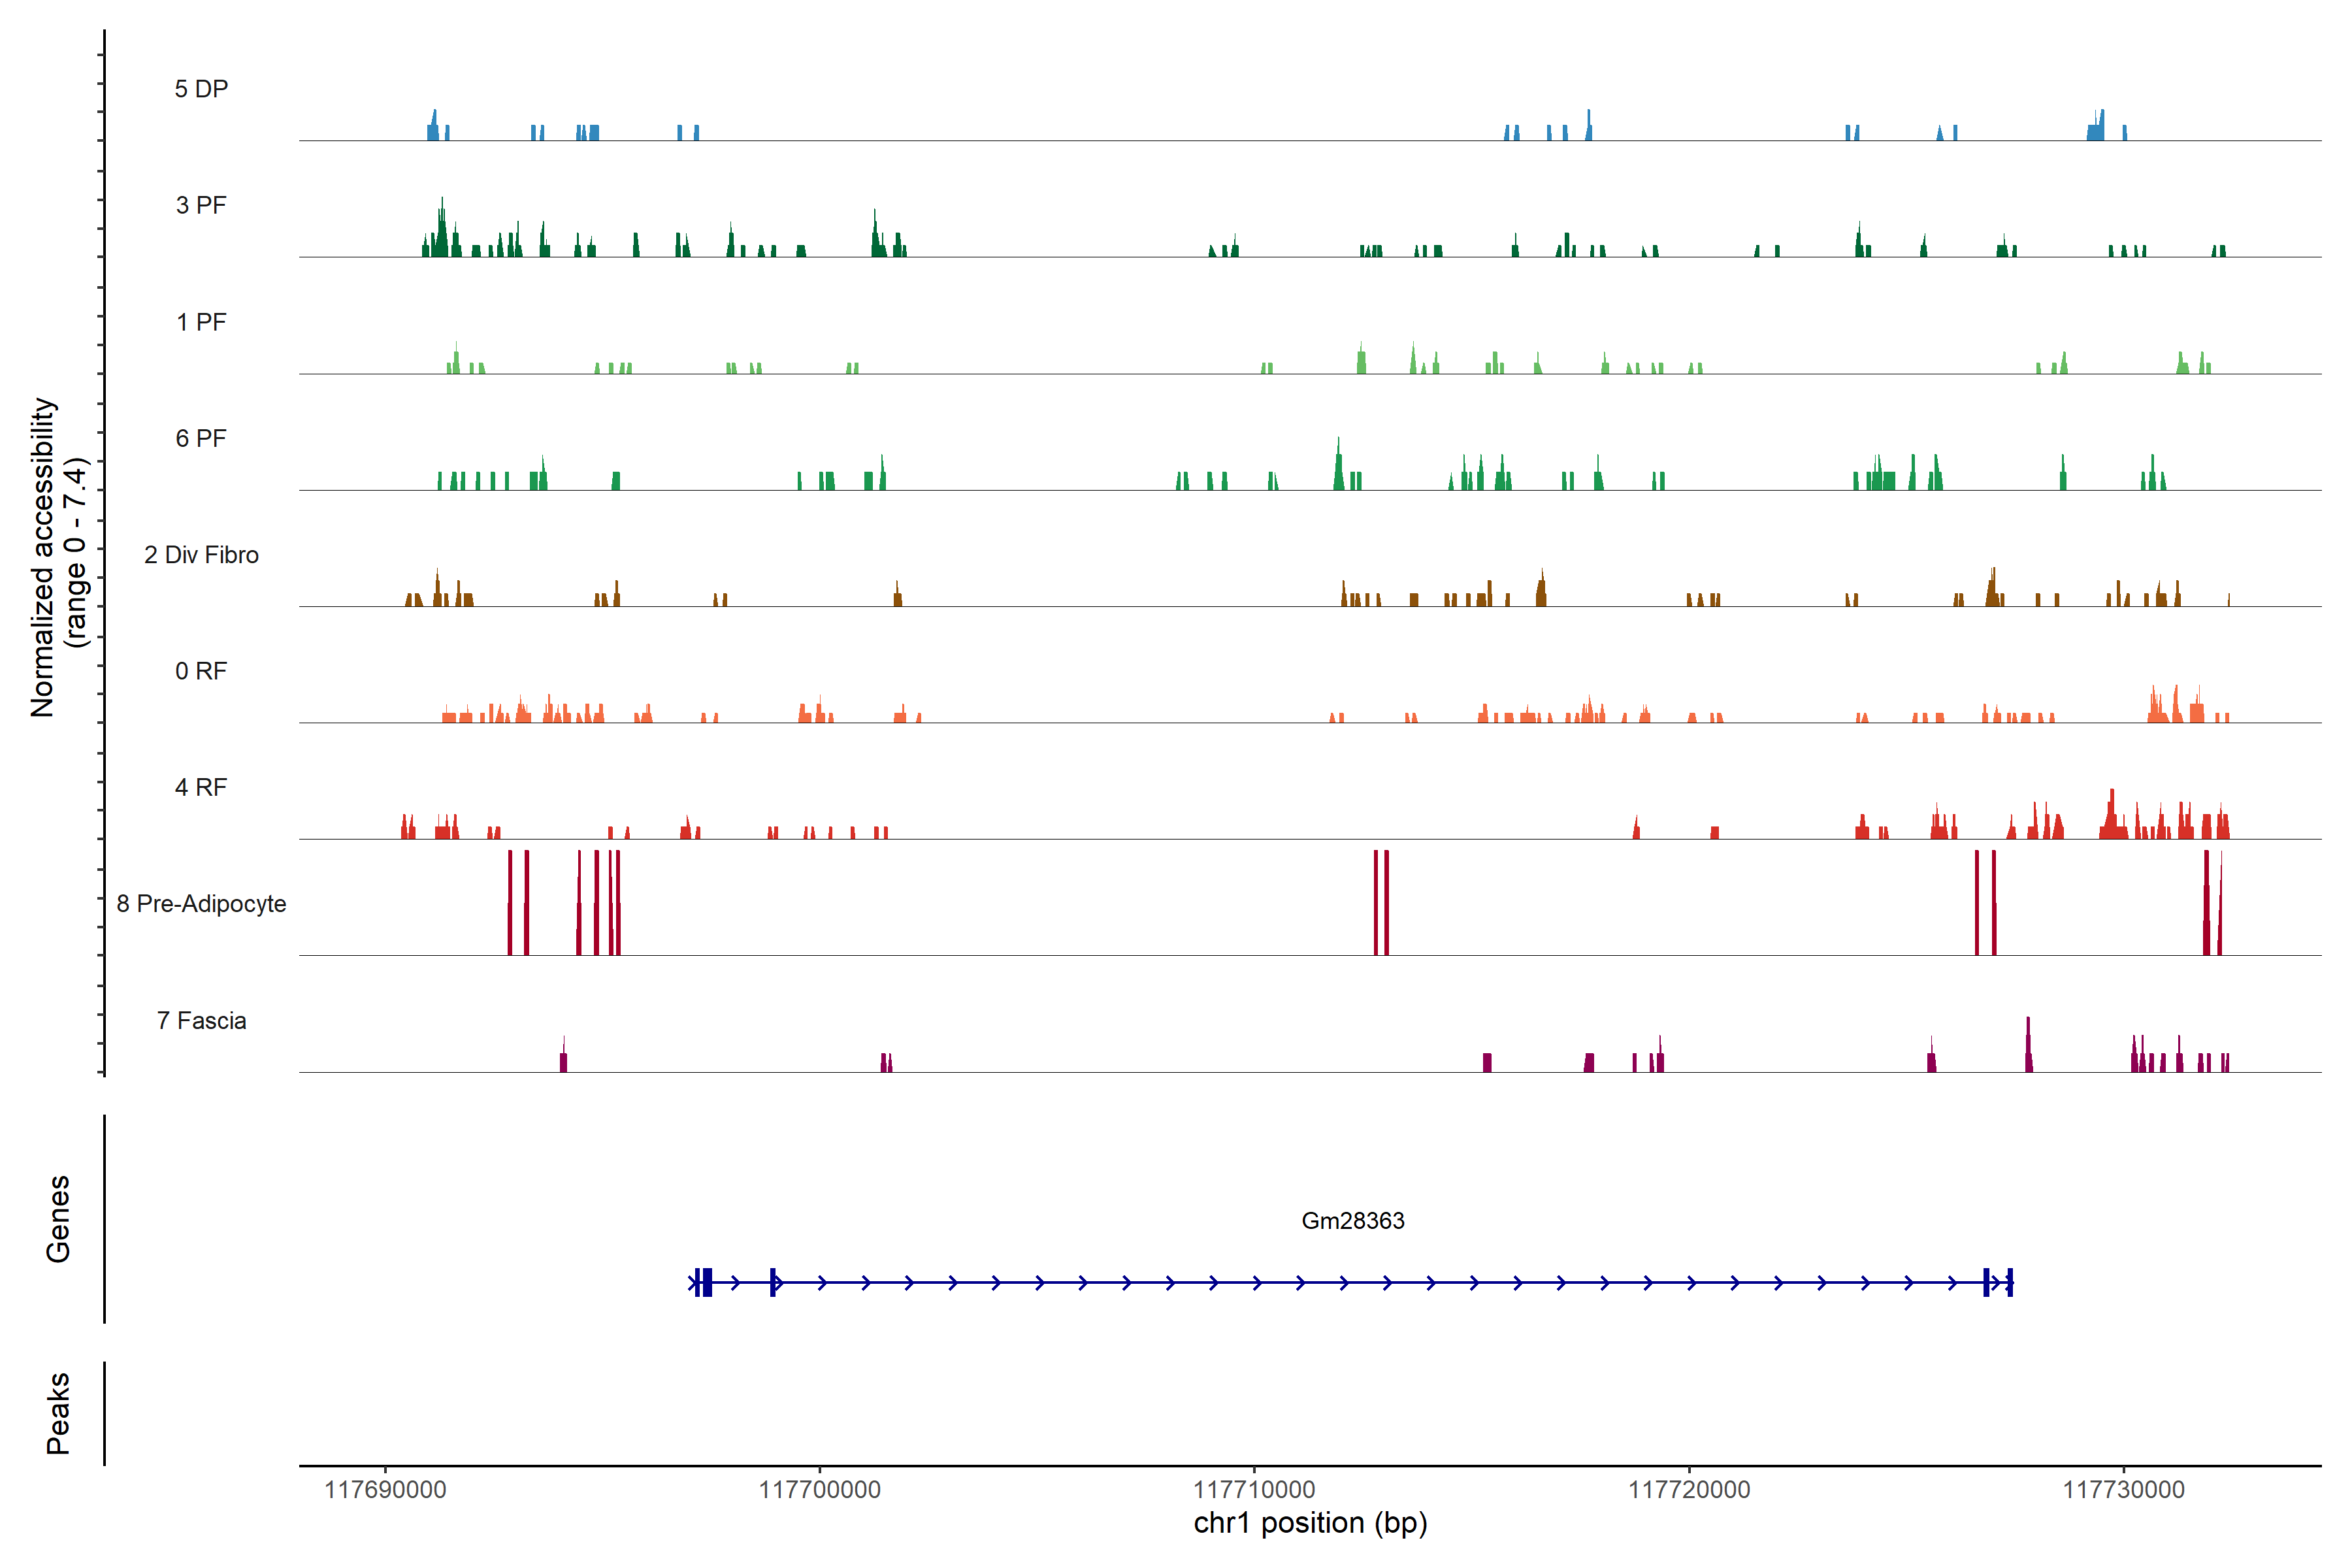Click the 2 Div Fibro track label
The height and width of the screenshot is (1568, 2352).
pos(201,555)
